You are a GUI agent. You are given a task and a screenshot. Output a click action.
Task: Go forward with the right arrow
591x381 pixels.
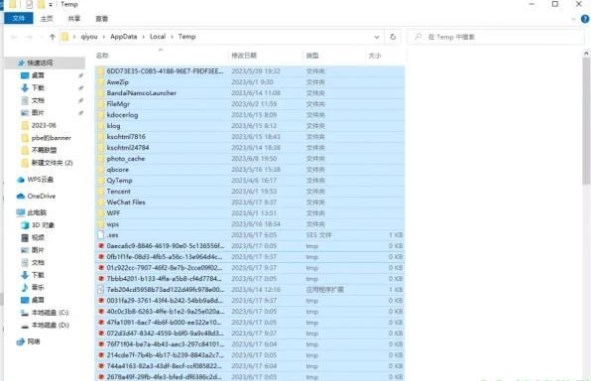29,37
